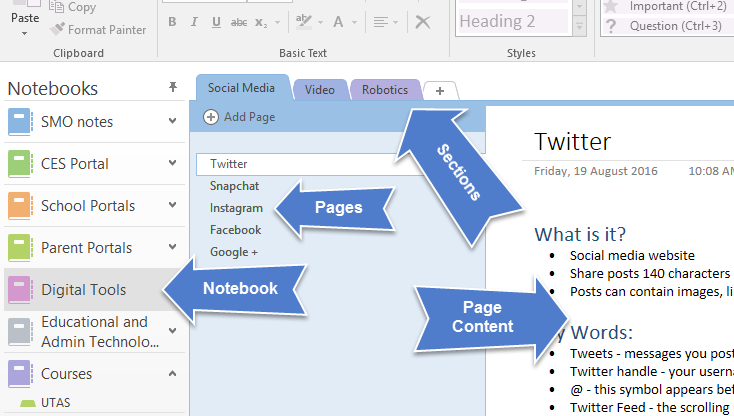Apply the Question tag
The width and height of the screenshot is (734, 416).
tap(663, 26)
